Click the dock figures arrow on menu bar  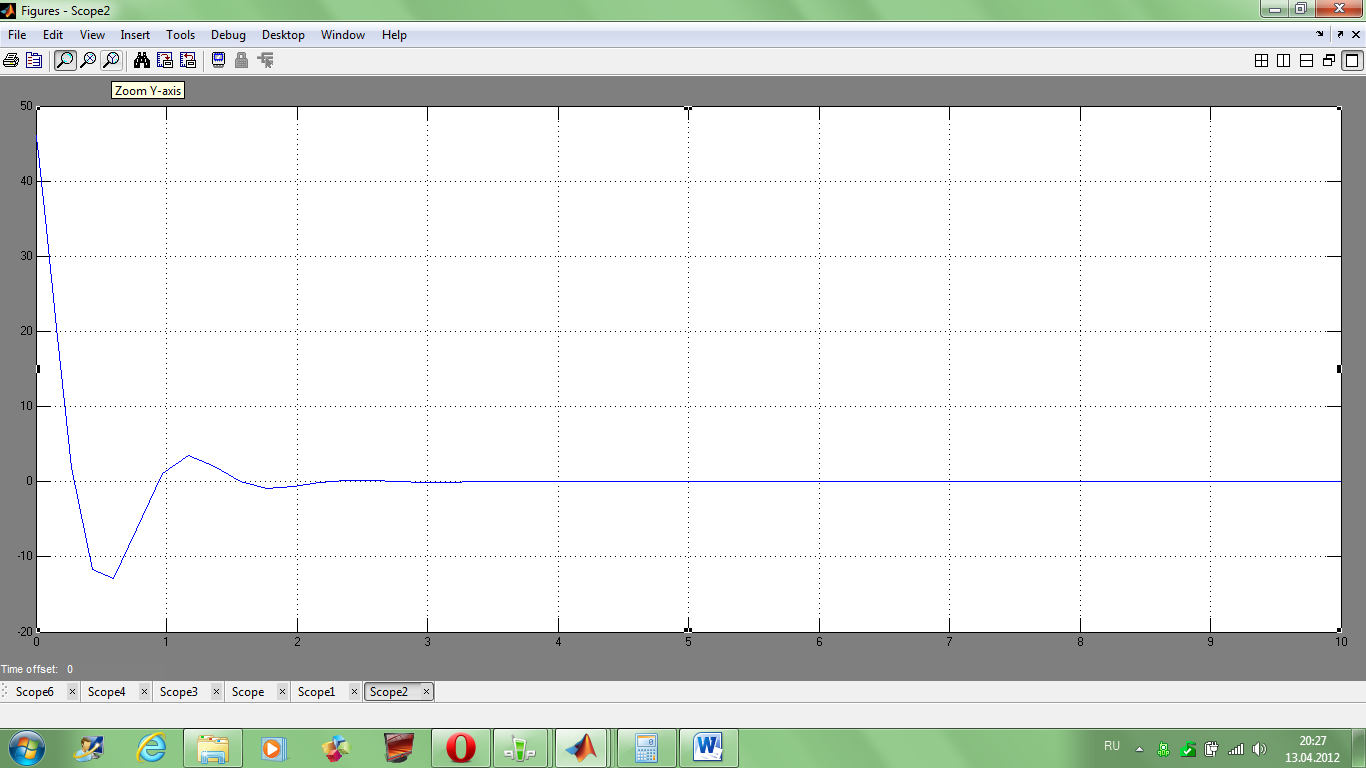tap(1321, 35)
